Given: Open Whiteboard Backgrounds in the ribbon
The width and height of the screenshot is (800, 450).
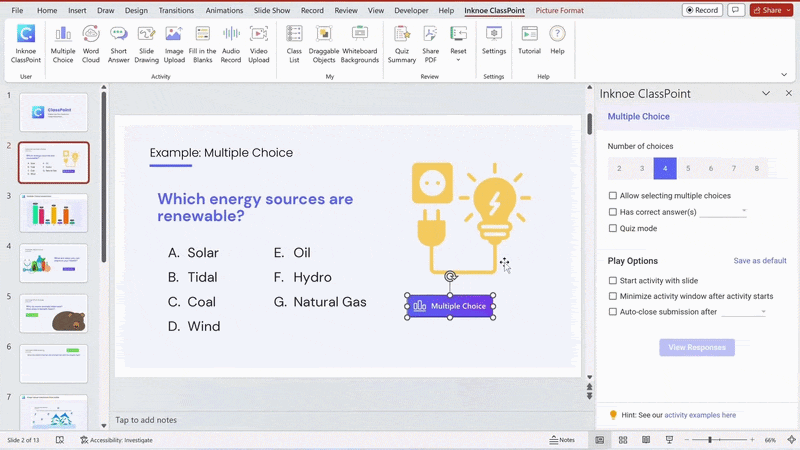Looking at the screenshot, I should coord(360,36).
